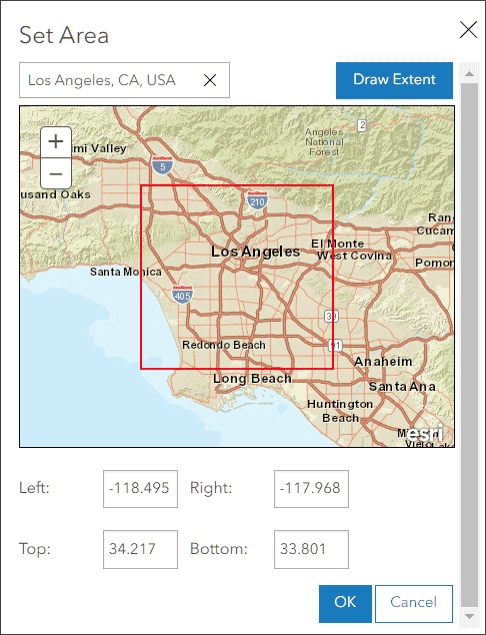Click the Interstate 210 shield on map
Image resolution: width=486 pixels, height=635 pixels.
(257, 200)
